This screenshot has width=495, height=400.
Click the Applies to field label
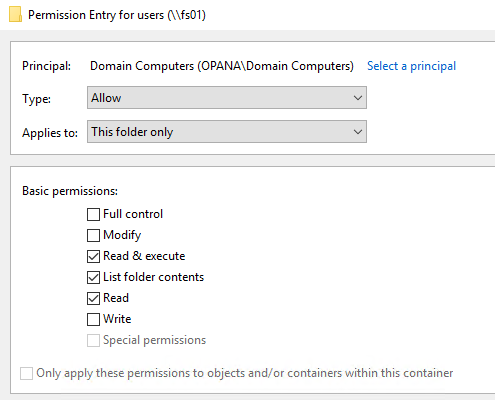tap(50, 133)
